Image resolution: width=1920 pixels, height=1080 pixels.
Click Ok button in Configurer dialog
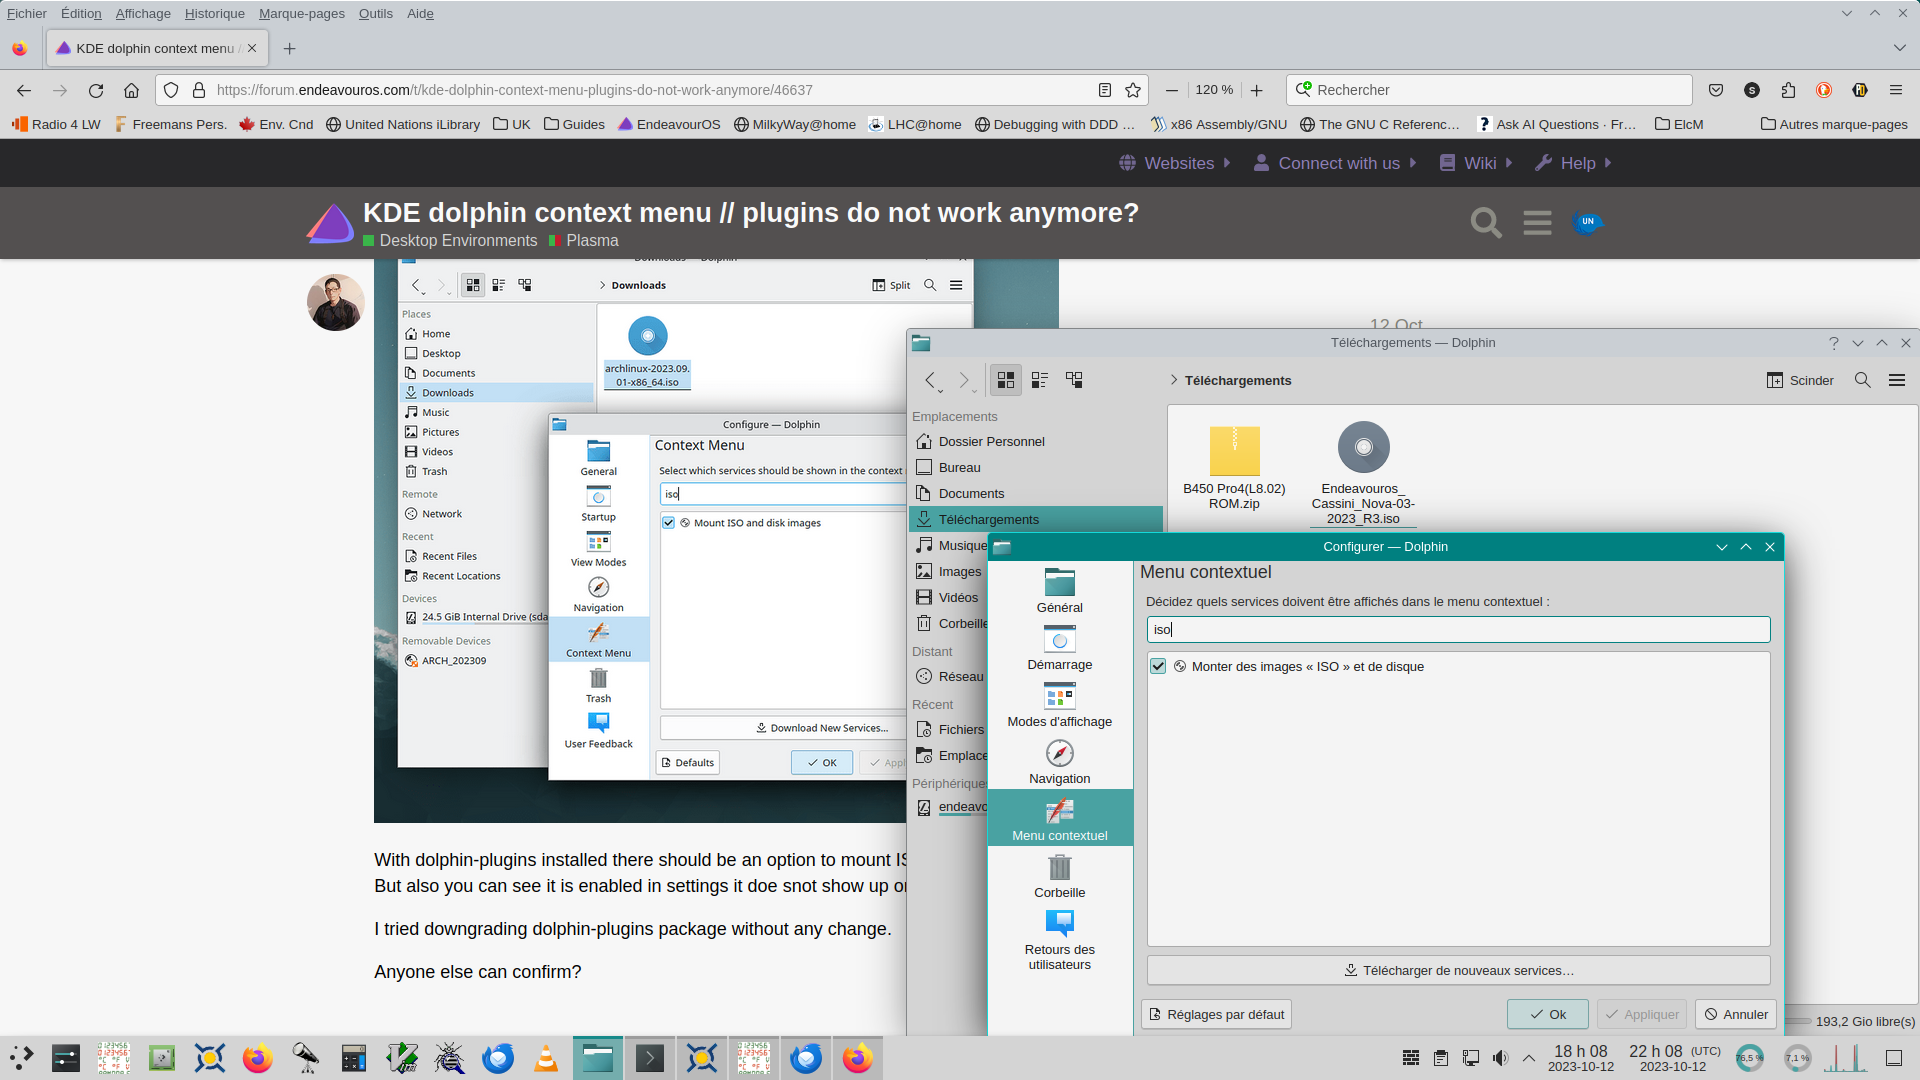(1548, 1014)
